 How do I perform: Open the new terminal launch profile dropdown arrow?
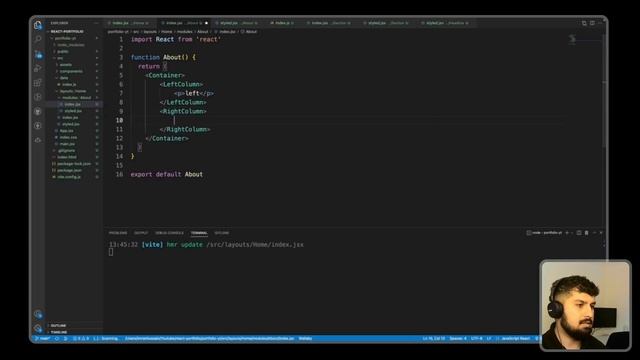click(x=572, y=233)
